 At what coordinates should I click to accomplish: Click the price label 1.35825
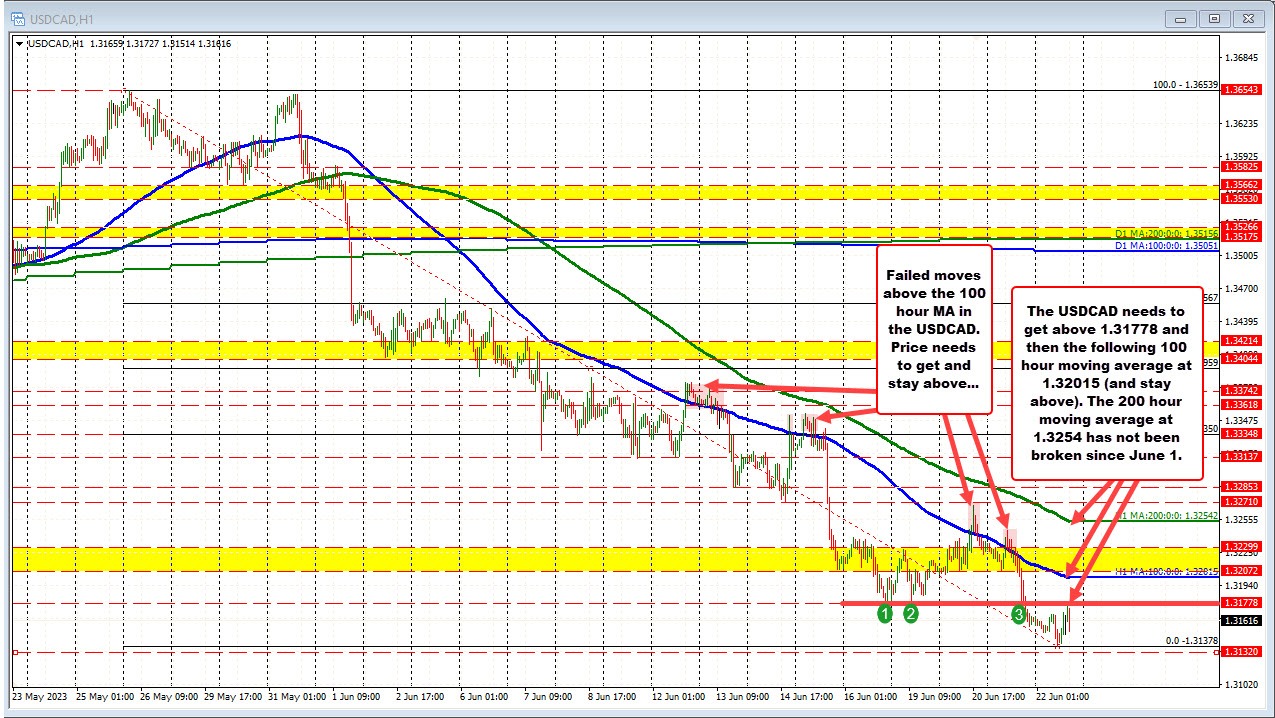1239,167
